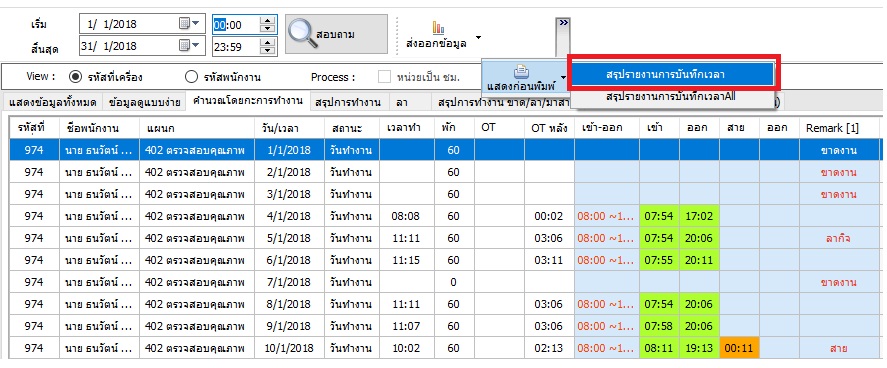The image size is (887, 368).
Task: Increase start time with up spinner arrow
Action: tap(267, 20)
